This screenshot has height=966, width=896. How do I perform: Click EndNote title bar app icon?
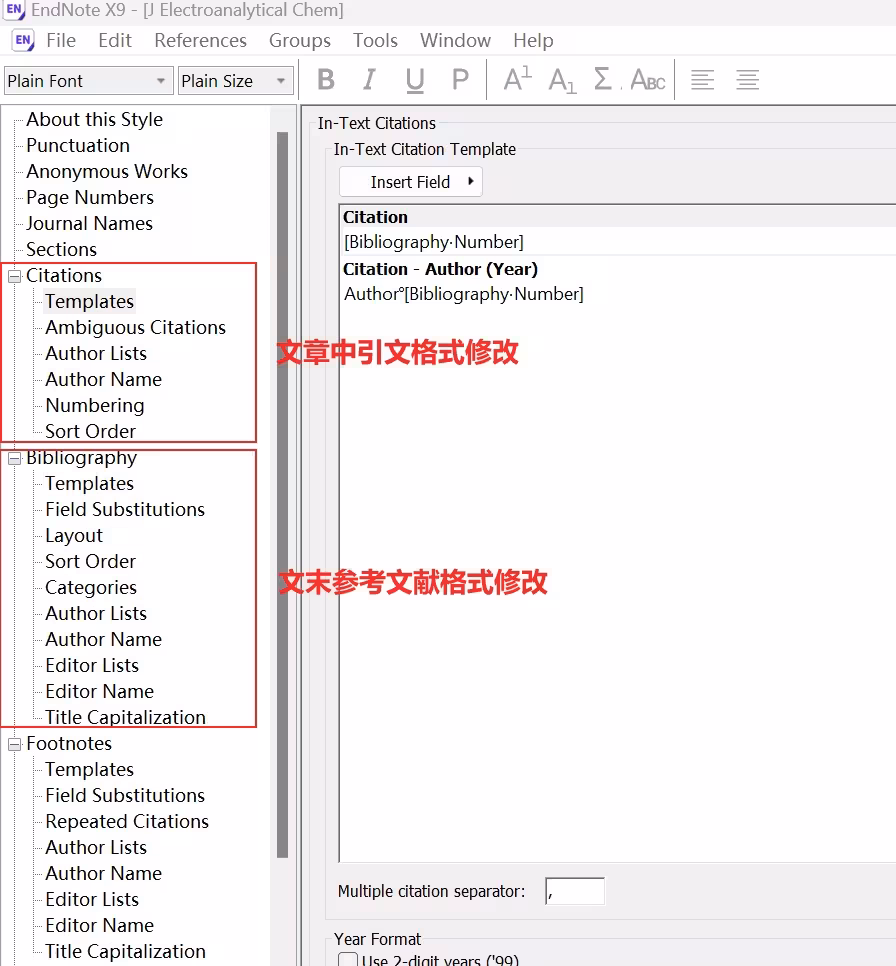point(15,10)
